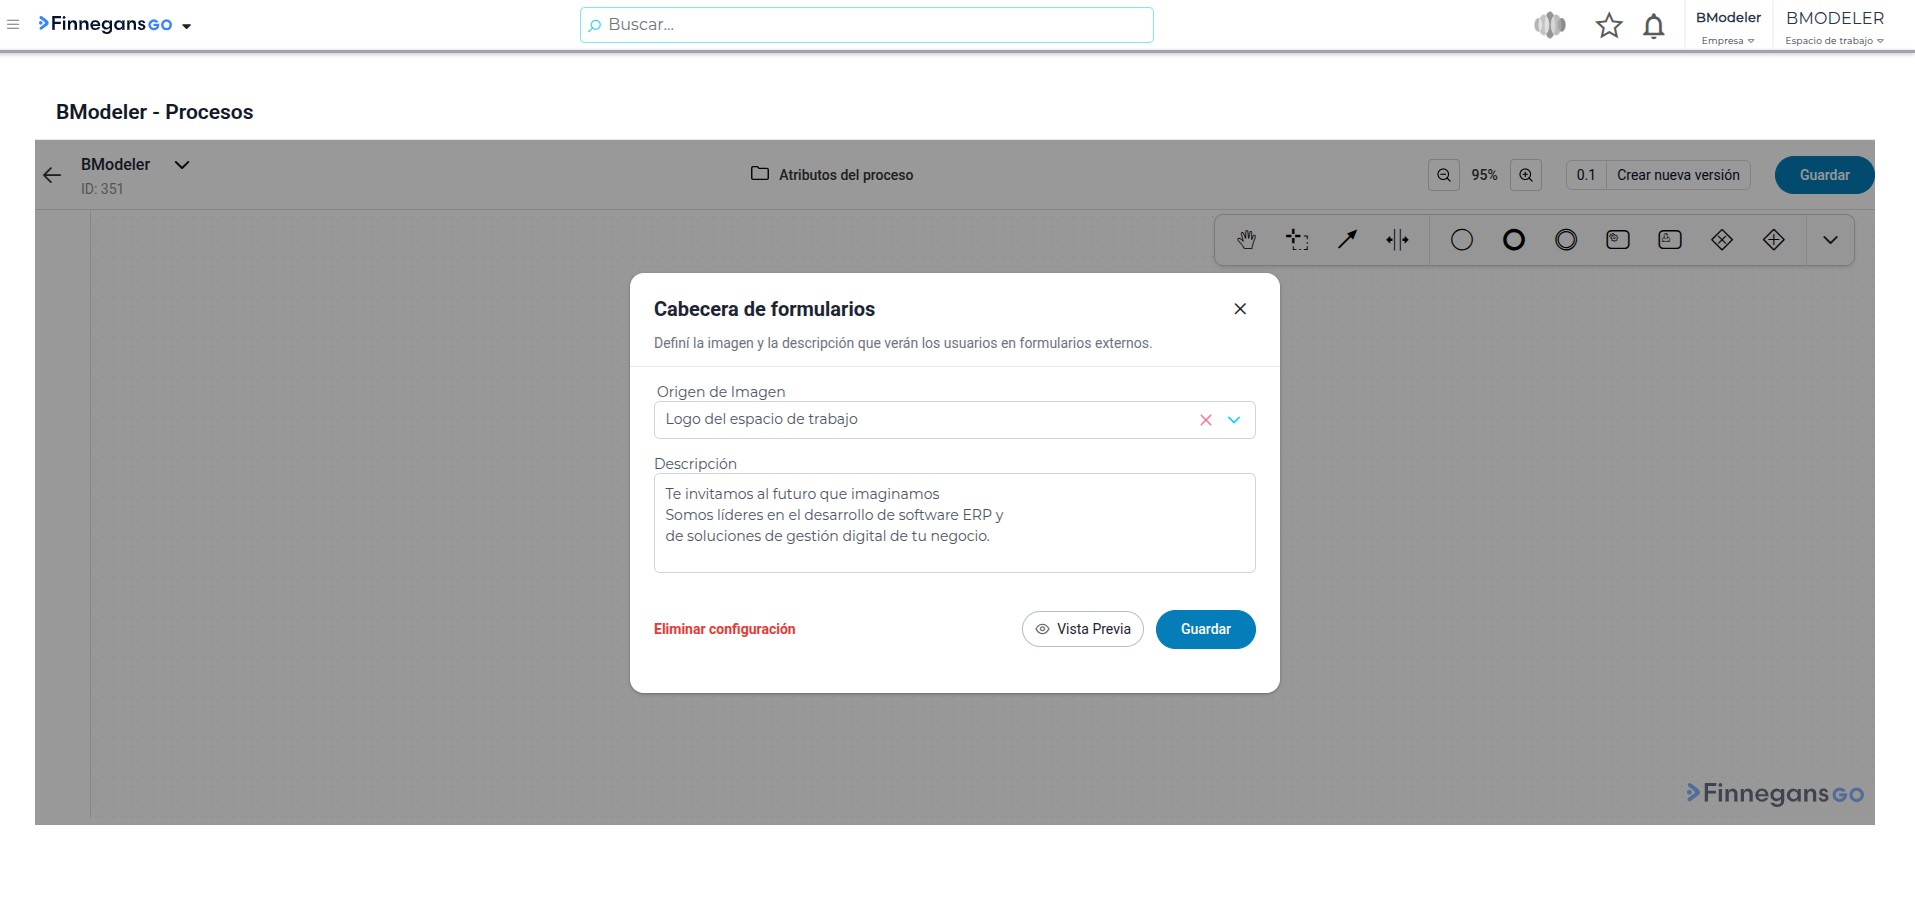Open favorites with the star icon
Viewport: 1915px width, 906px height.
coord(1609,25)
